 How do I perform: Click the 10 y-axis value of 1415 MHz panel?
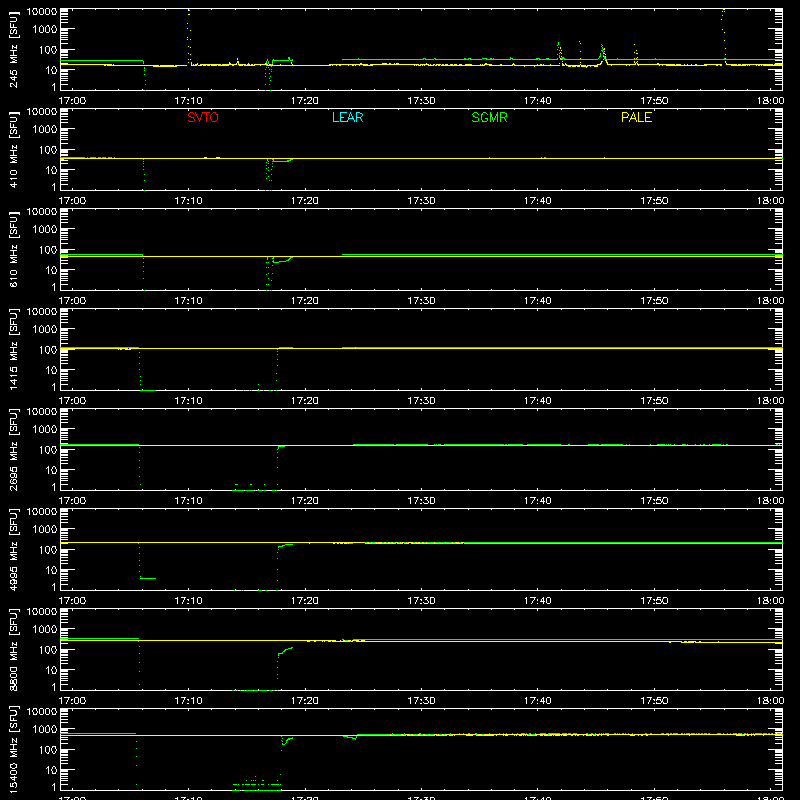click(x=51, y=370)
